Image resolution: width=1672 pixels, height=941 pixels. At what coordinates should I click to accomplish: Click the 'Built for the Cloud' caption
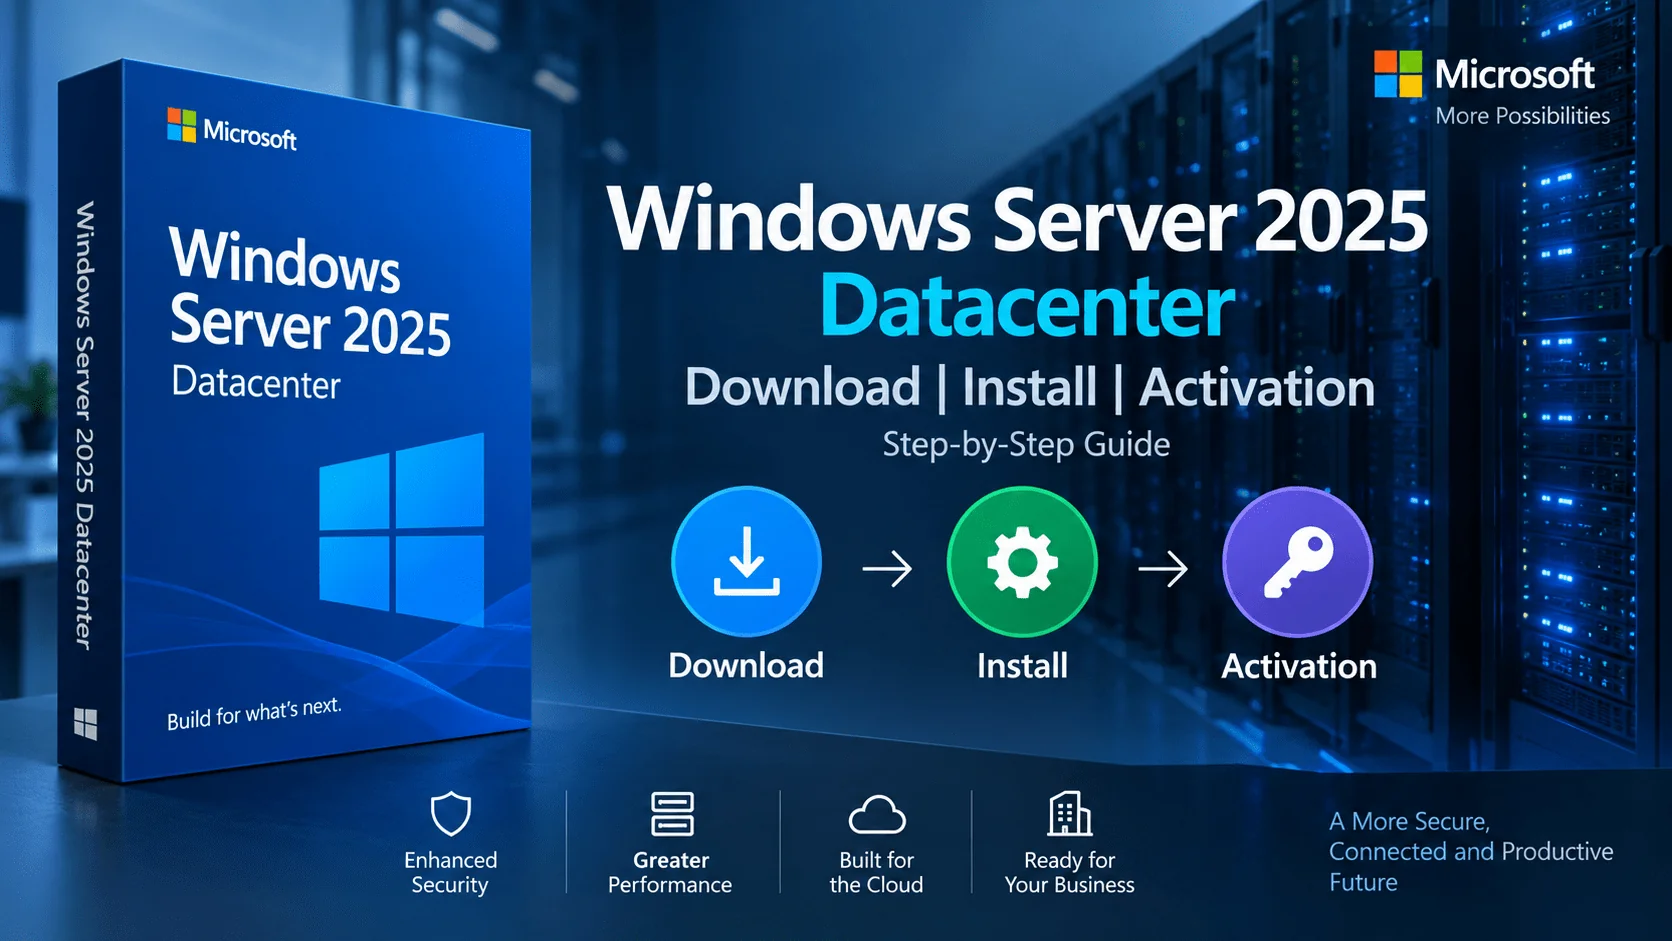[876, 873]
